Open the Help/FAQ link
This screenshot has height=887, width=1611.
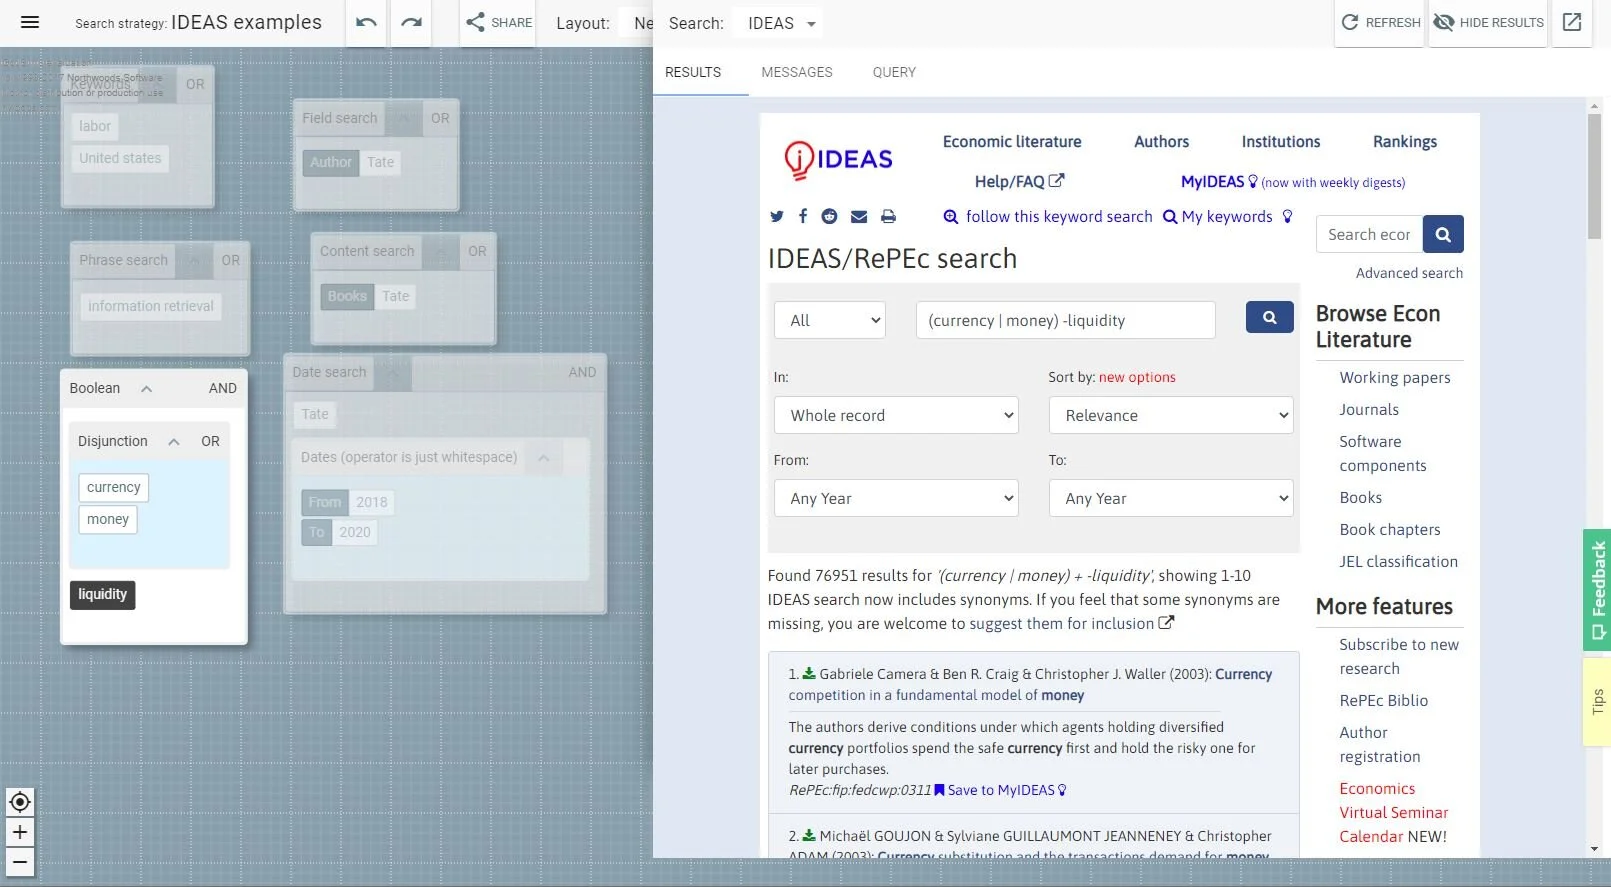(x=1019, y=181)
